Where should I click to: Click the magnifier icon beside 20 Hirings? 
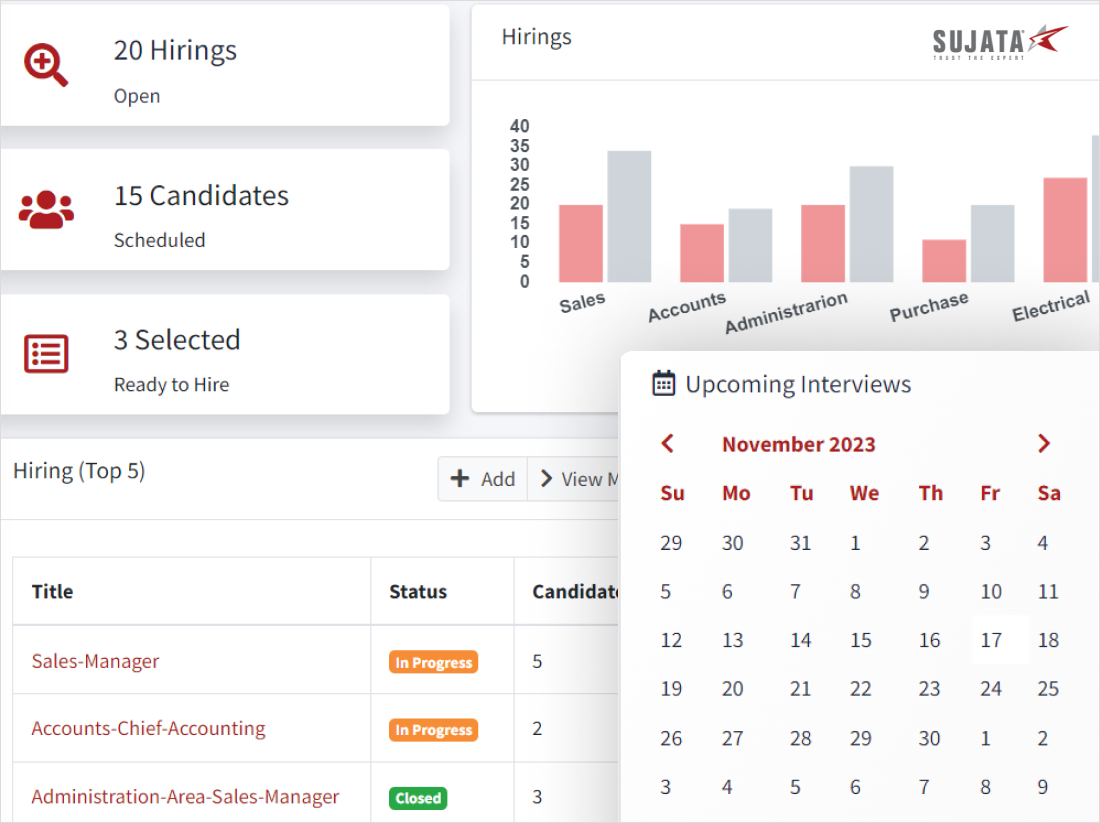click(x=46, y=66)
